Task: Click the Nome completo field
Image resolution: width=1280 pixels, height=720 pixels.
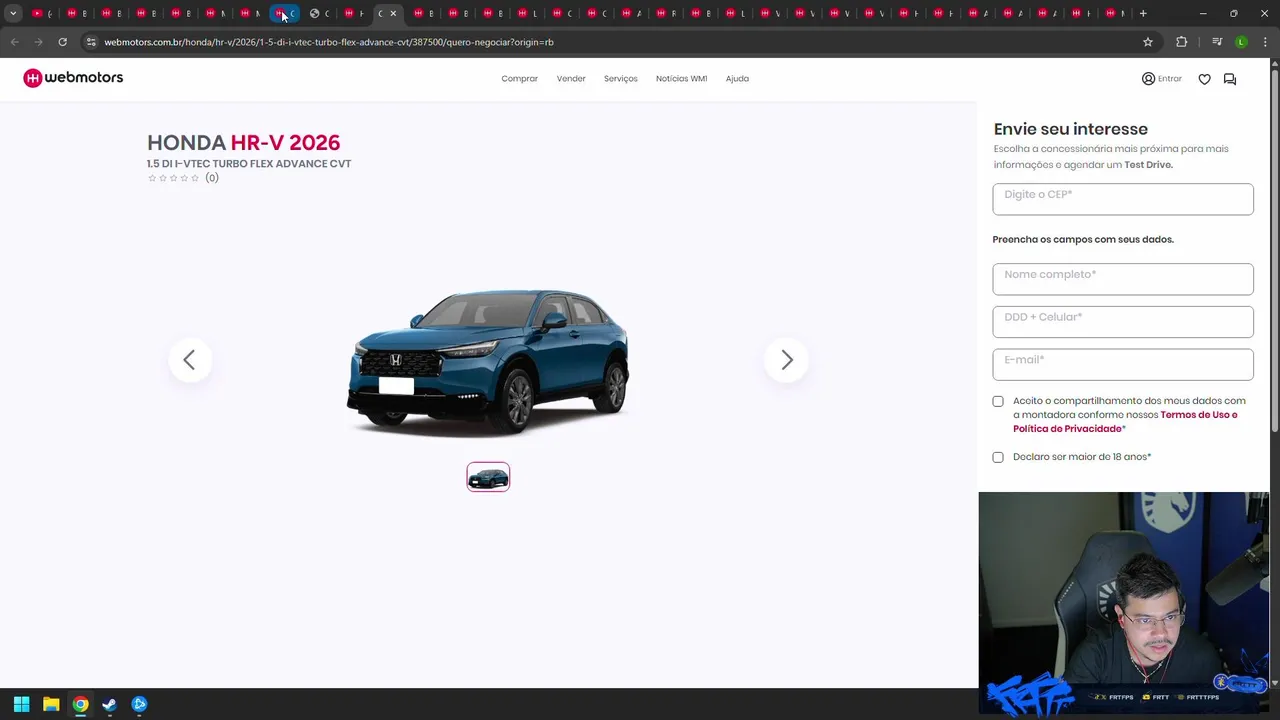Action: click(1123, 279)
